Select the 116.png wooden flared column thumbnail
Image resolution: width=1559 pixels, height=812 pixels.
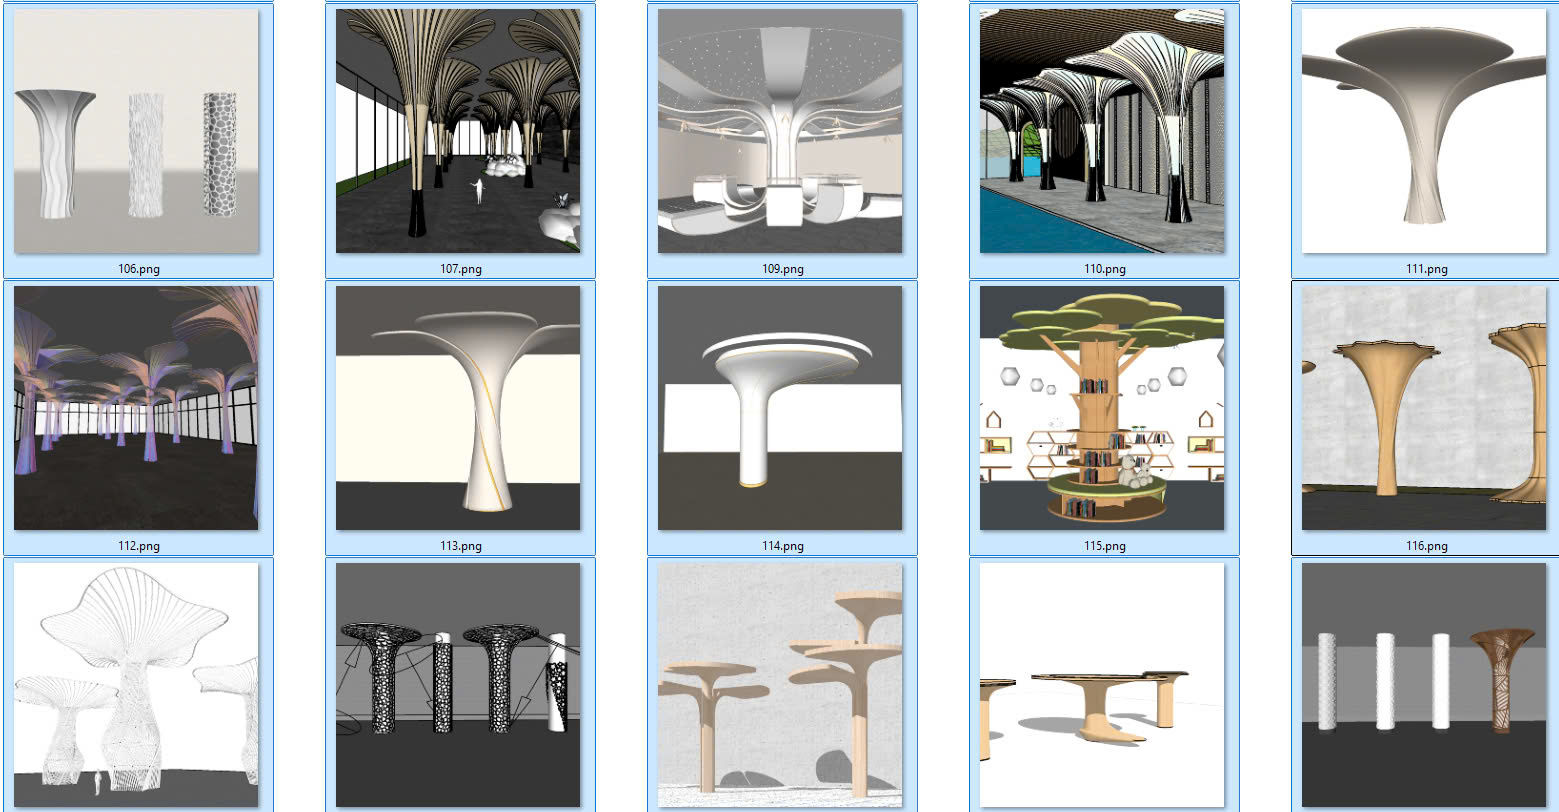1424,408
